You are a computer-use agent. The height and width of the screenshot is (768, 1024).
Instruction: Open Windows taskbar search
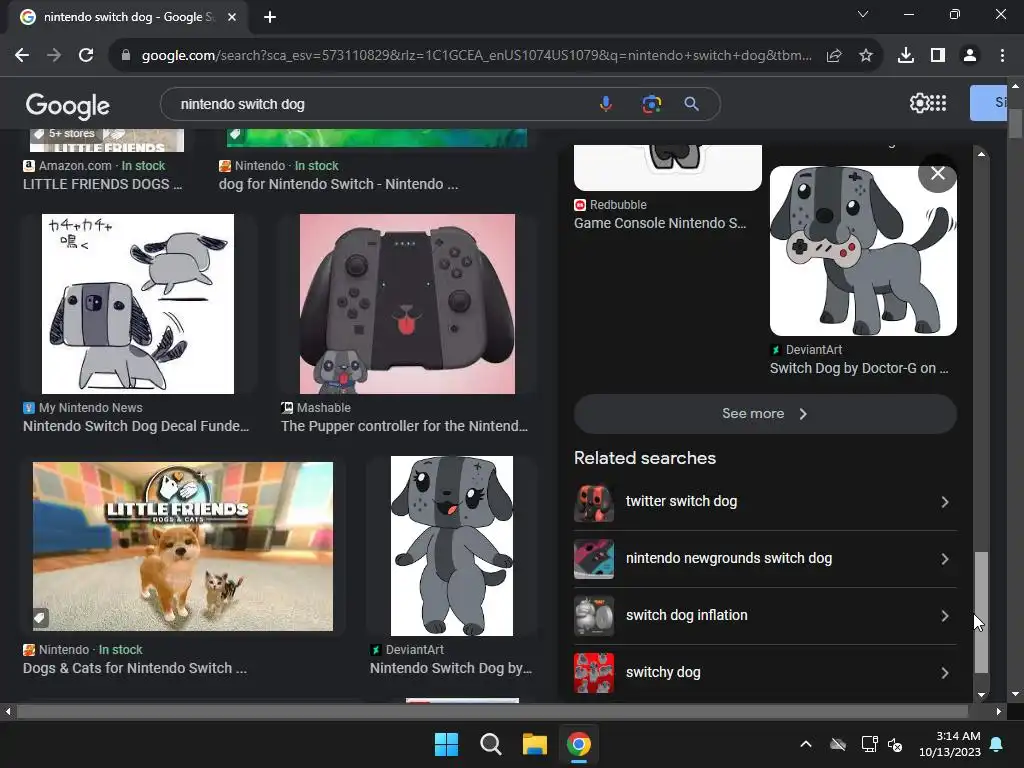tap(490, 744)
